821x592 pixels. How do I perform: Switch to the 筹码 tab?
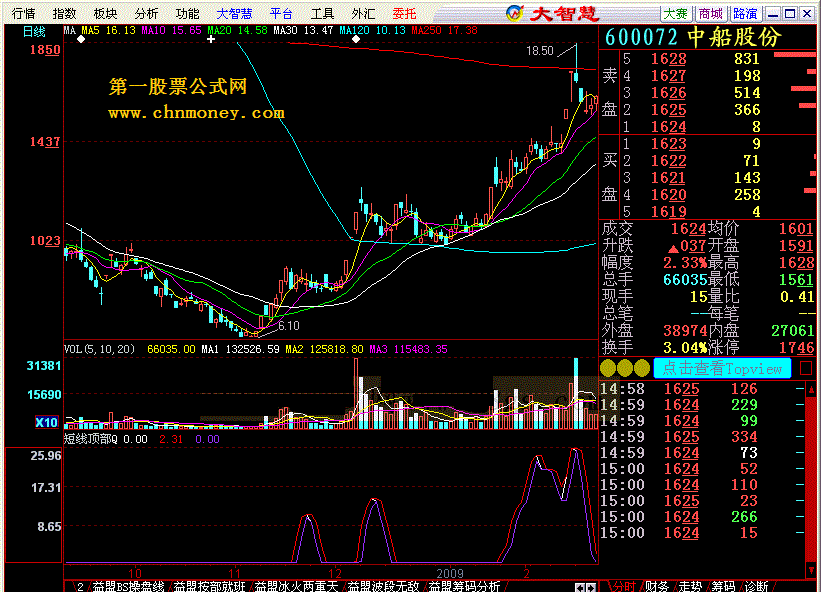click(x=723, y=586)
